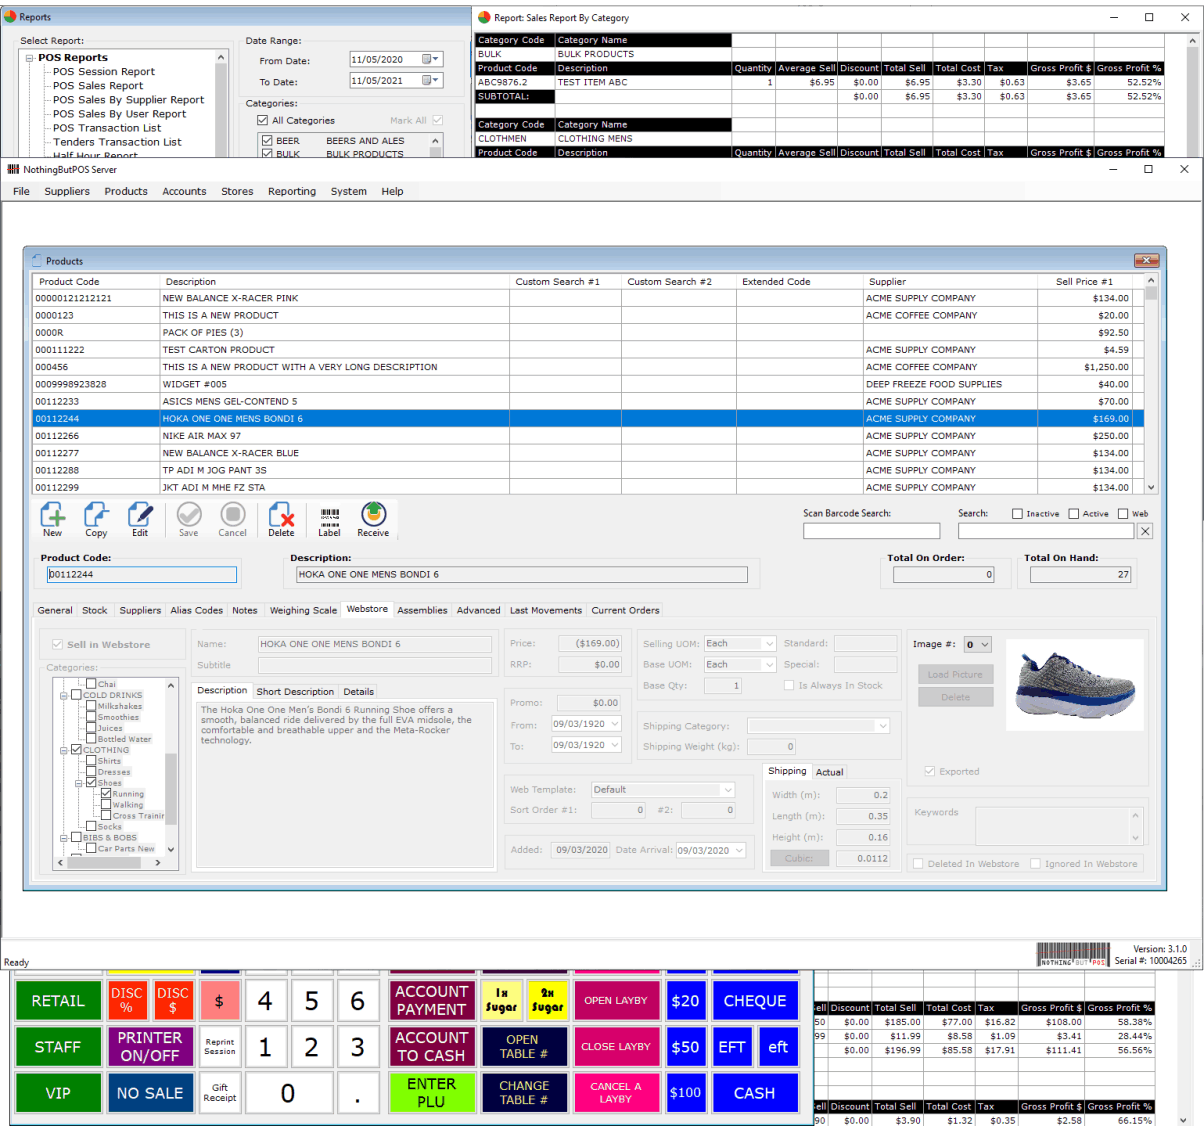Click the New product icon
Image resolution: width=1204 pixels, height=1126 pixels.
(x=53, y=516)
